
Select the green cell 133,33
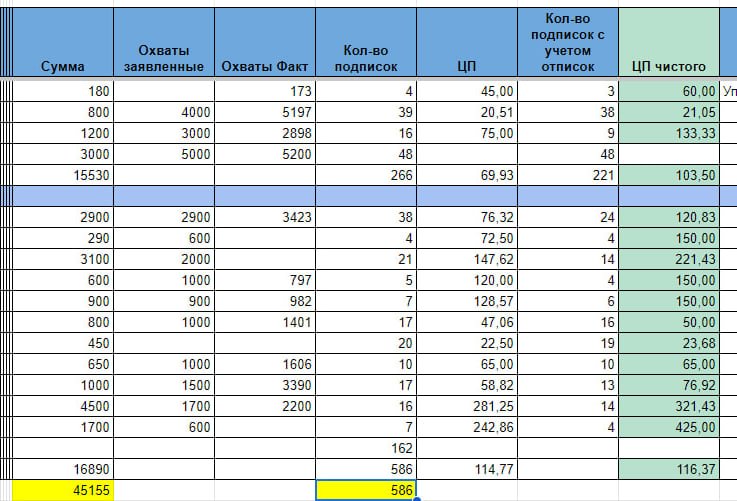coord(669,133)
